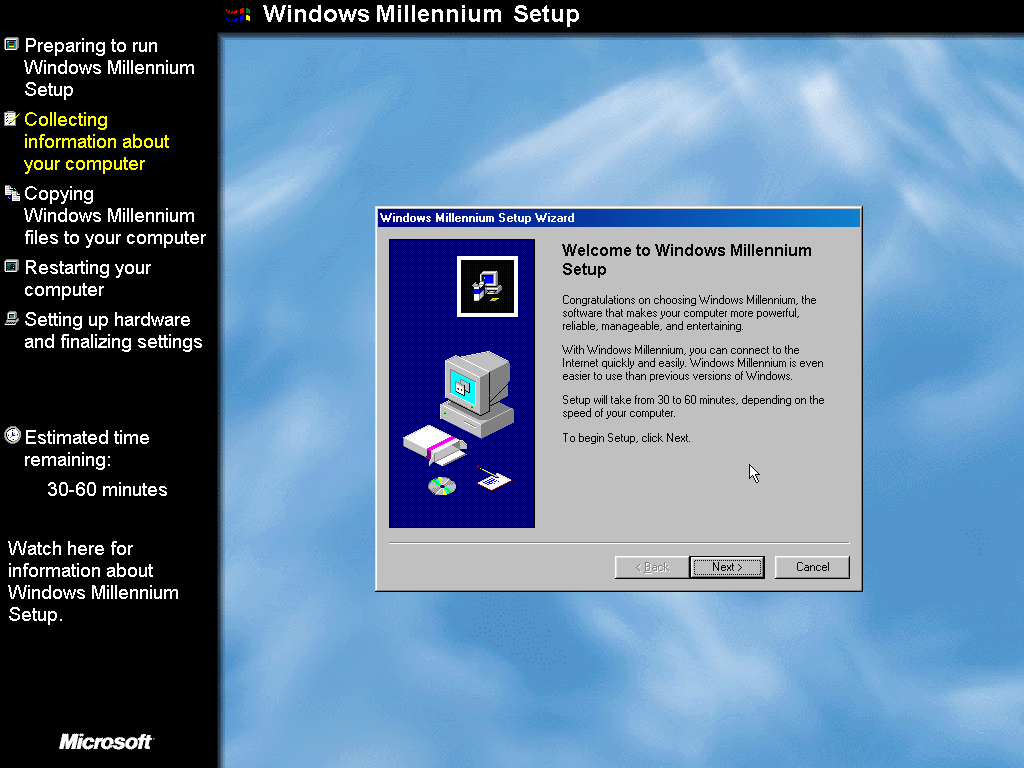This screenshot has height=768, width=1024.
Task: Click 'Welcome to Windows Millennium Setup' heading
Action: (x=686, y=259)
